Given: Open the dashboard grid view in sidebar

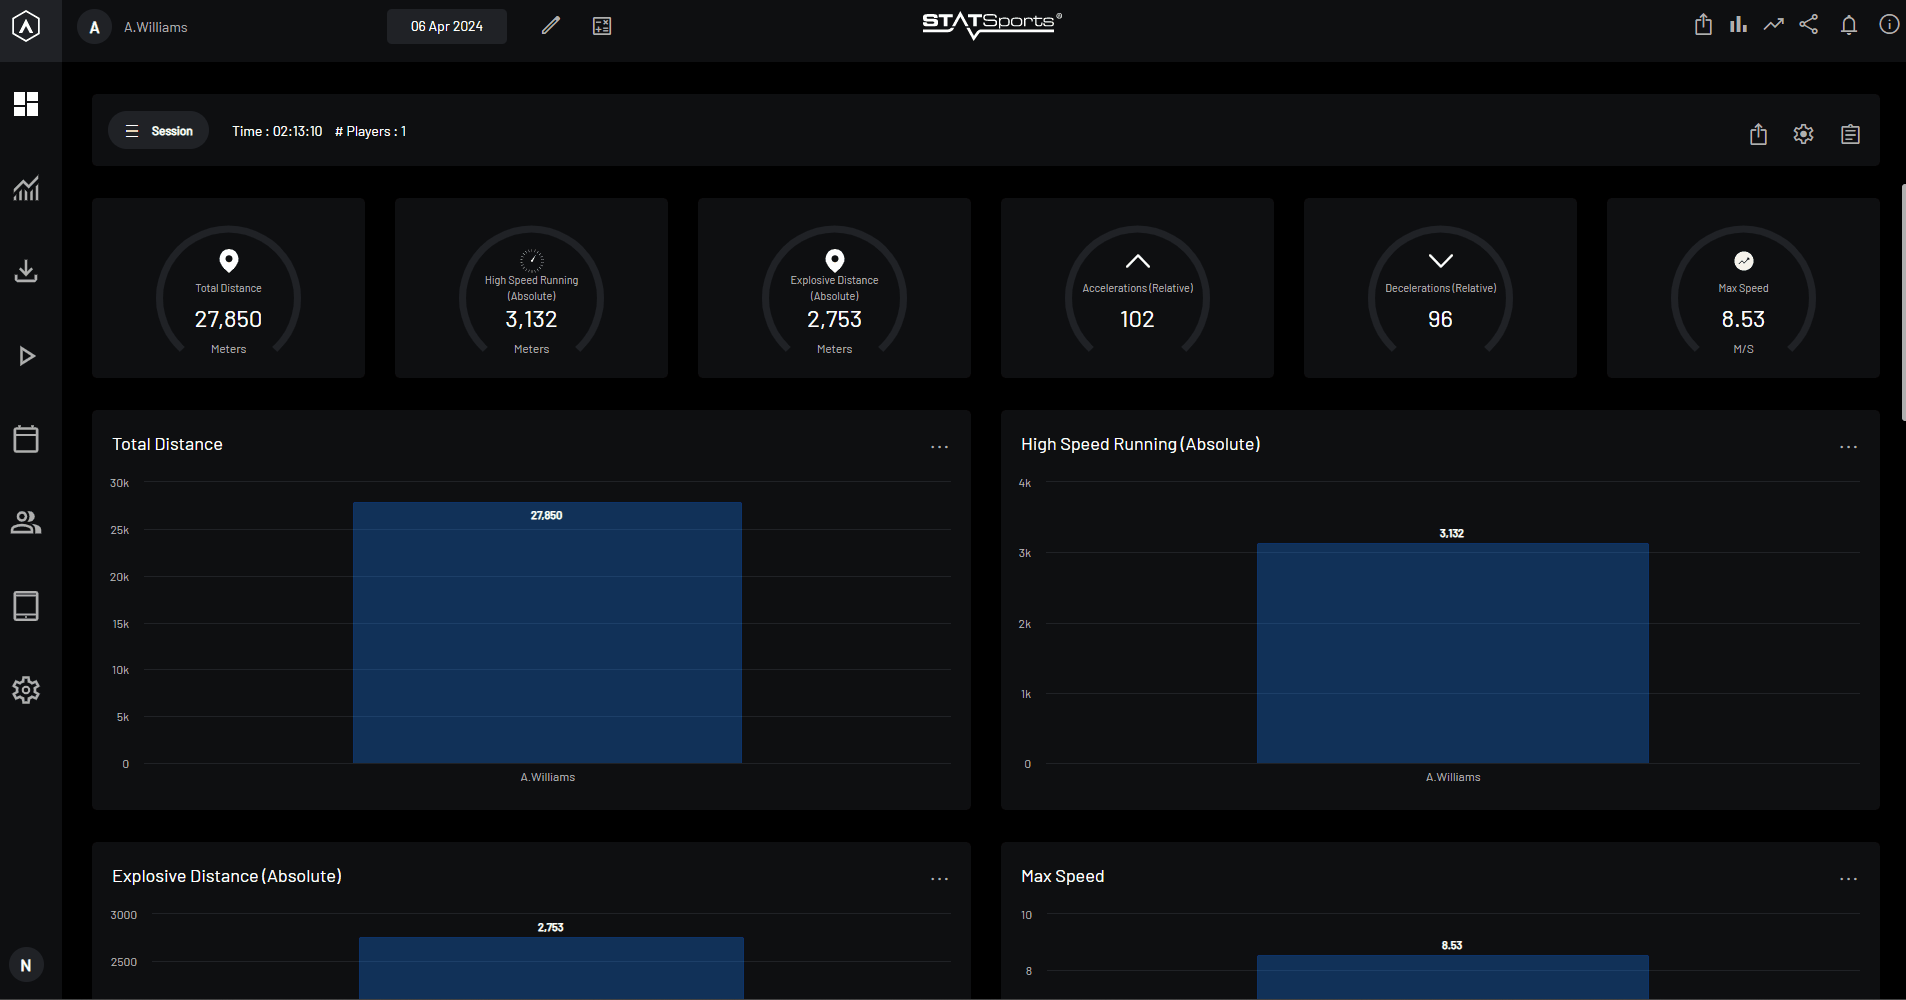Looking at the screenshot, I should (26, 104).
